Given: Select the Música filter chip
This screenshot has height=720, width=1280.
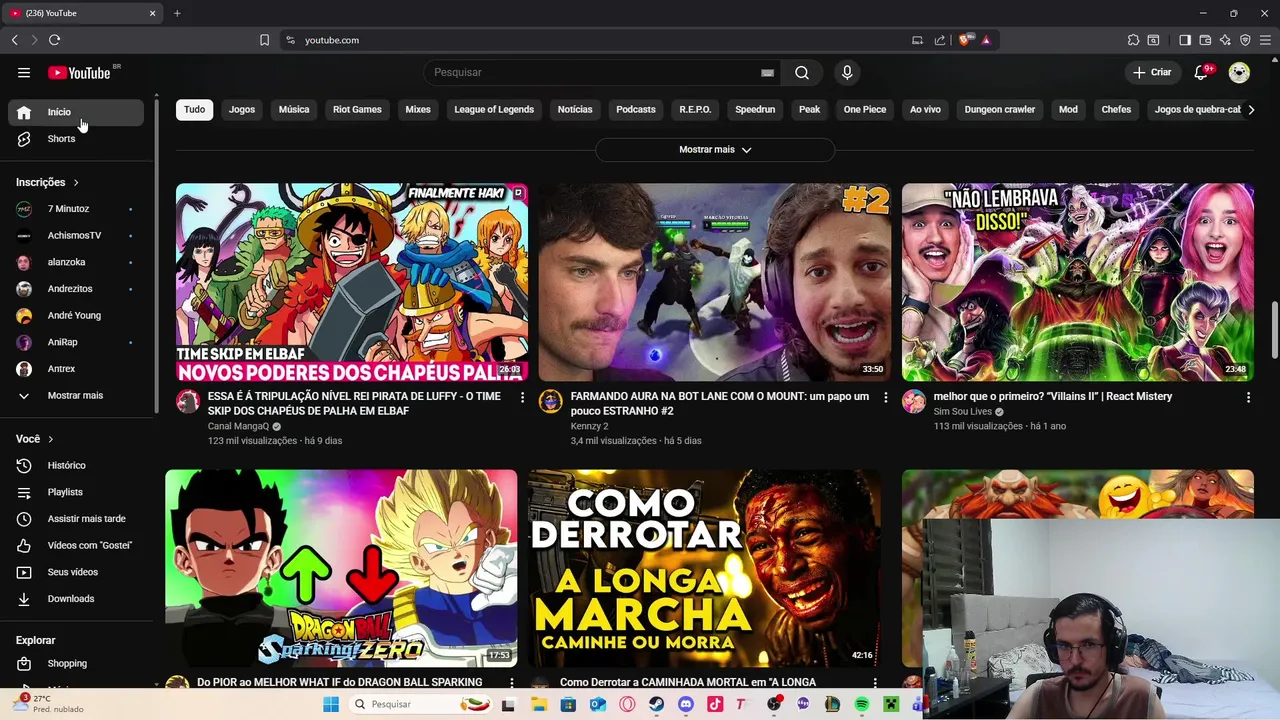Looking at the screenshot, I should (294, 110).
